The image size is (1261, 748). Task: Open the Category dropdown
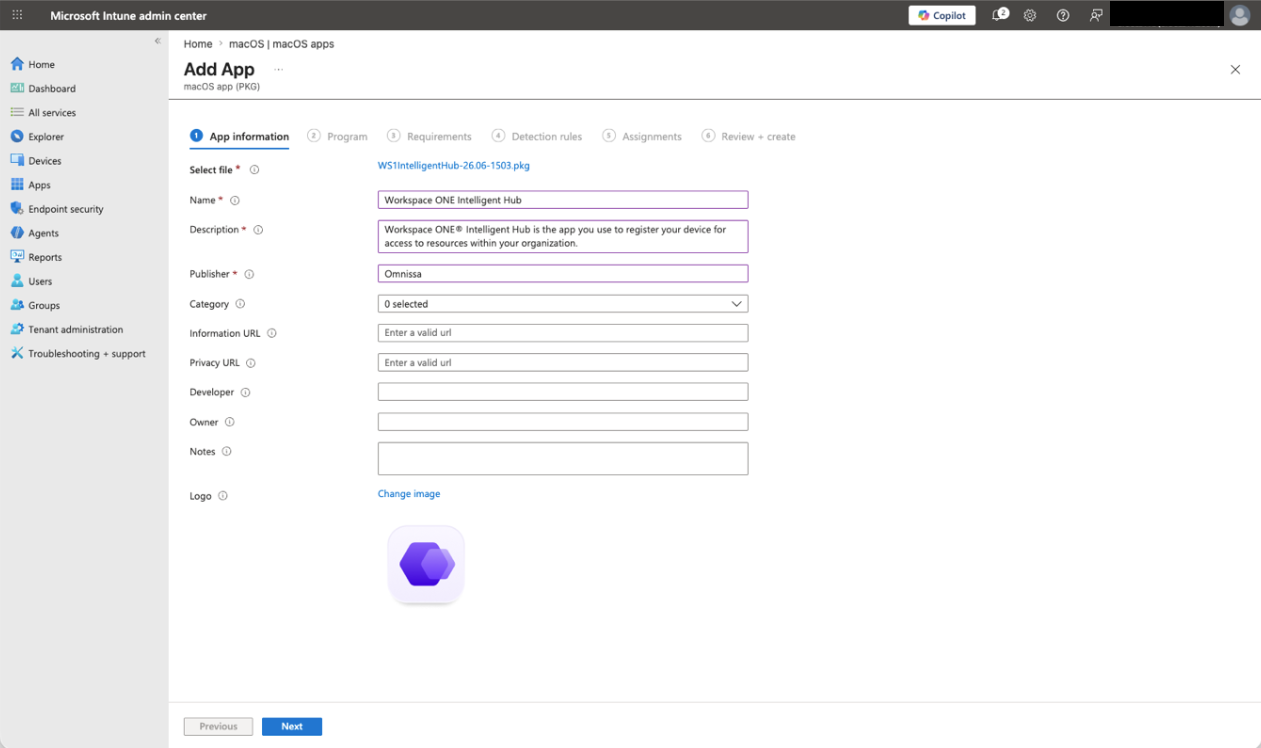pos(563,304)
